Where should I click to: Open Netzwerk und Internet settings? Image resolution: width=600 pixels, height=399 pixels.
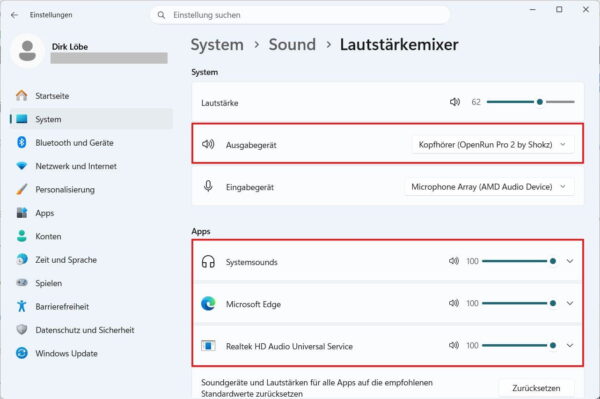(x=91, y=166)
